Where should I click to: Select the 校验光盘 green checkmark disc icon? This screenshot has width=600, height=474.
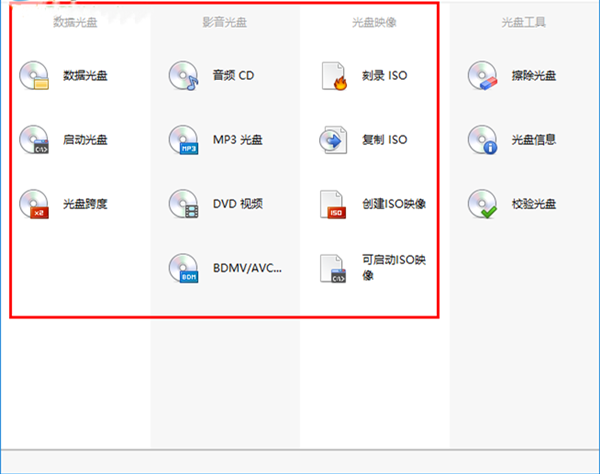pyautogui.click(x=483, y=204)
